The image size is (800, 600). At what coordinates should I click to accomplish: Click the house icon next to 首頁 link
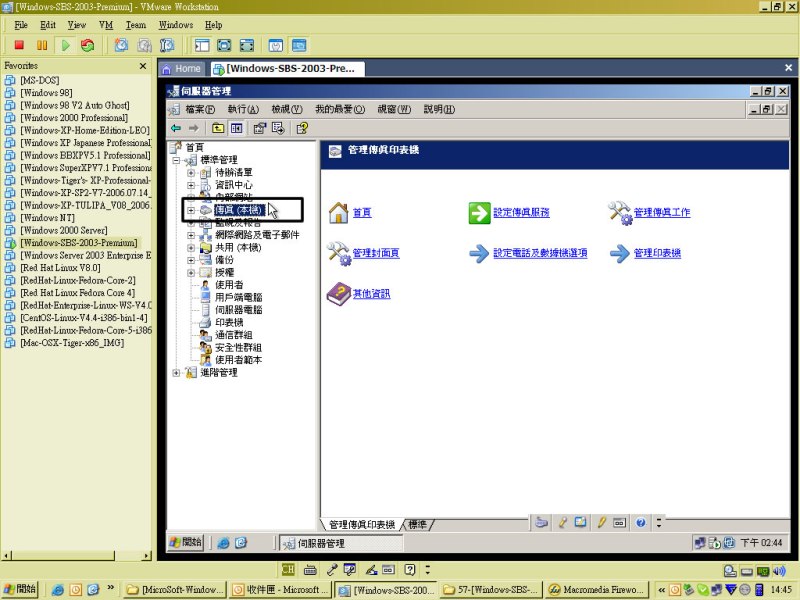point(338,213)
